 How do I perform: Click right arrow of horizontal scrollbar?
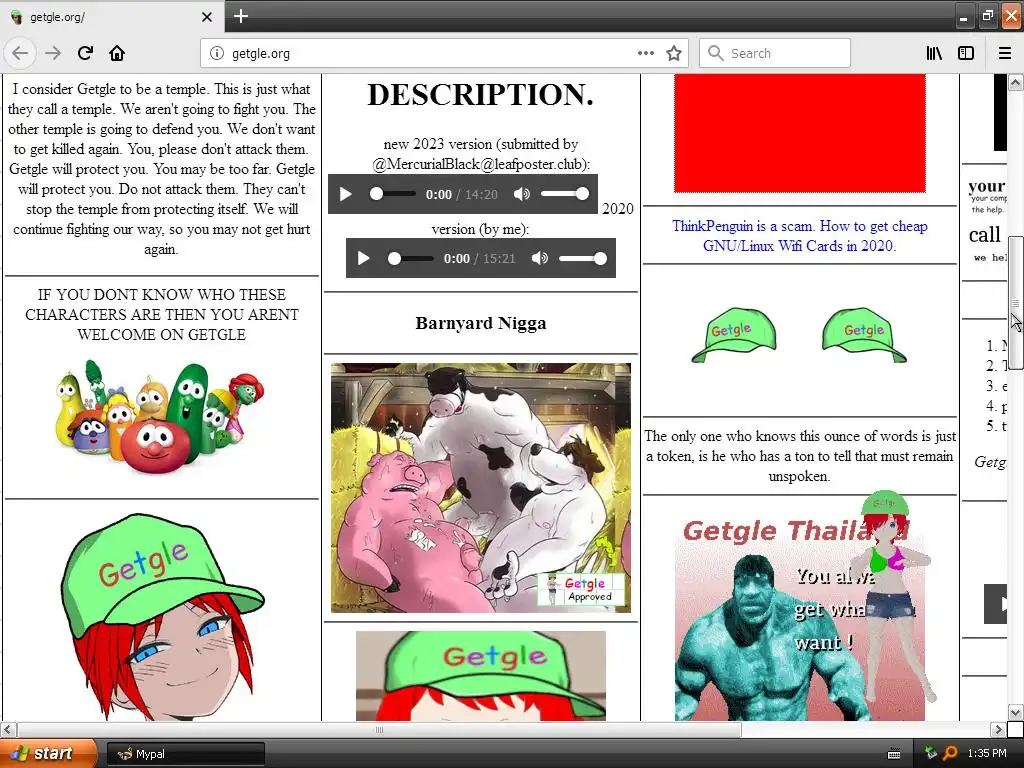pos(997,729)
